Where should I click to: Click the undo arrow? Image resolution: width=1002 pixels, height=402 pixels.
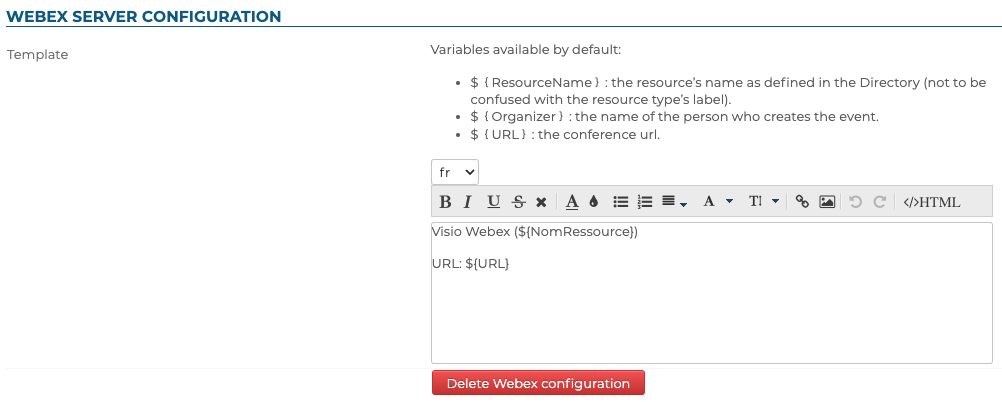click(x=855, y=202)
